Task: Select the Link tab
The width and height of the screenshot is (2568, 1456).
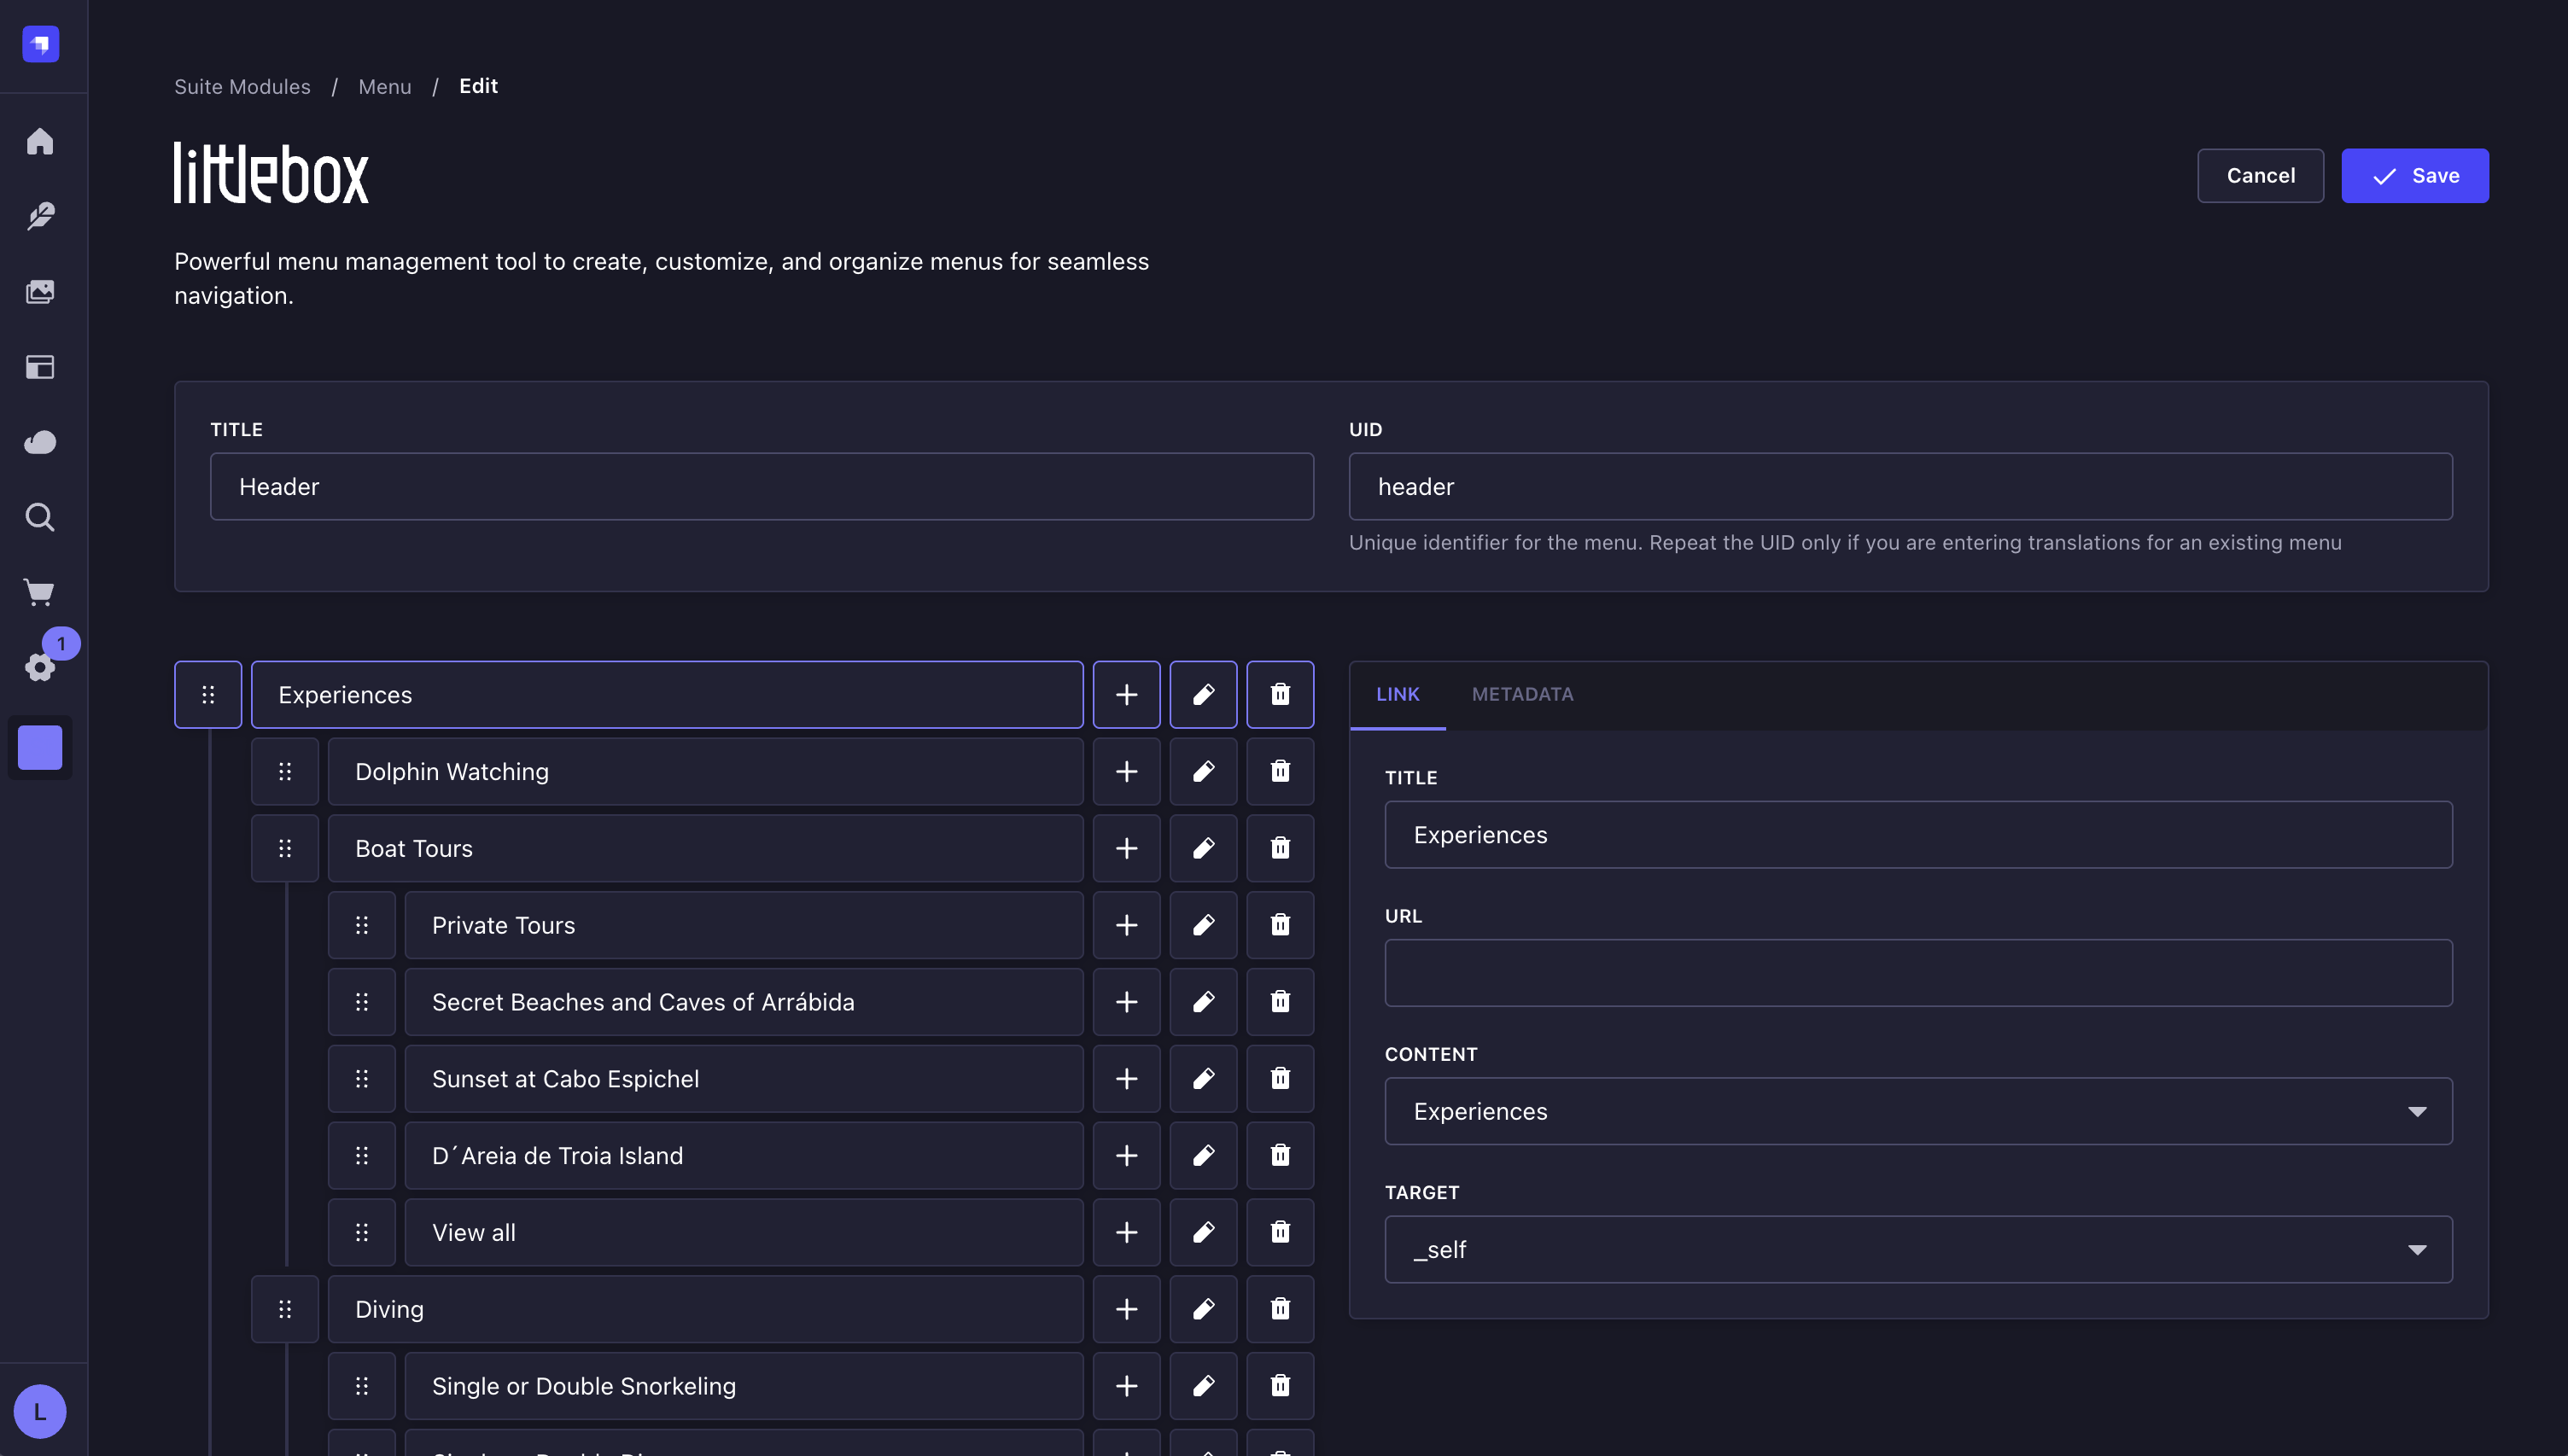Action: (x=1397, y=694)
